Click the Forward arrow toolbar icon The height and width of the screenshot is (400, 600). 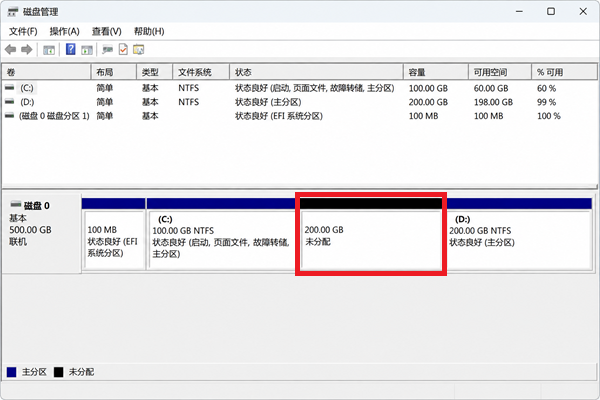[x=27, y=49]
